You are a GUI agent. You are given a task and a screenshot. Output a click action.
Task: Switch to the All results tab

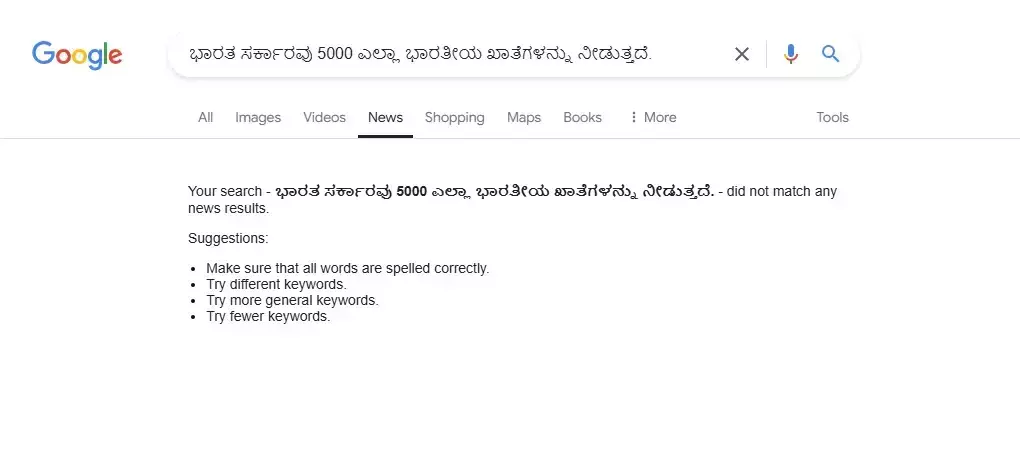[205, 117]
